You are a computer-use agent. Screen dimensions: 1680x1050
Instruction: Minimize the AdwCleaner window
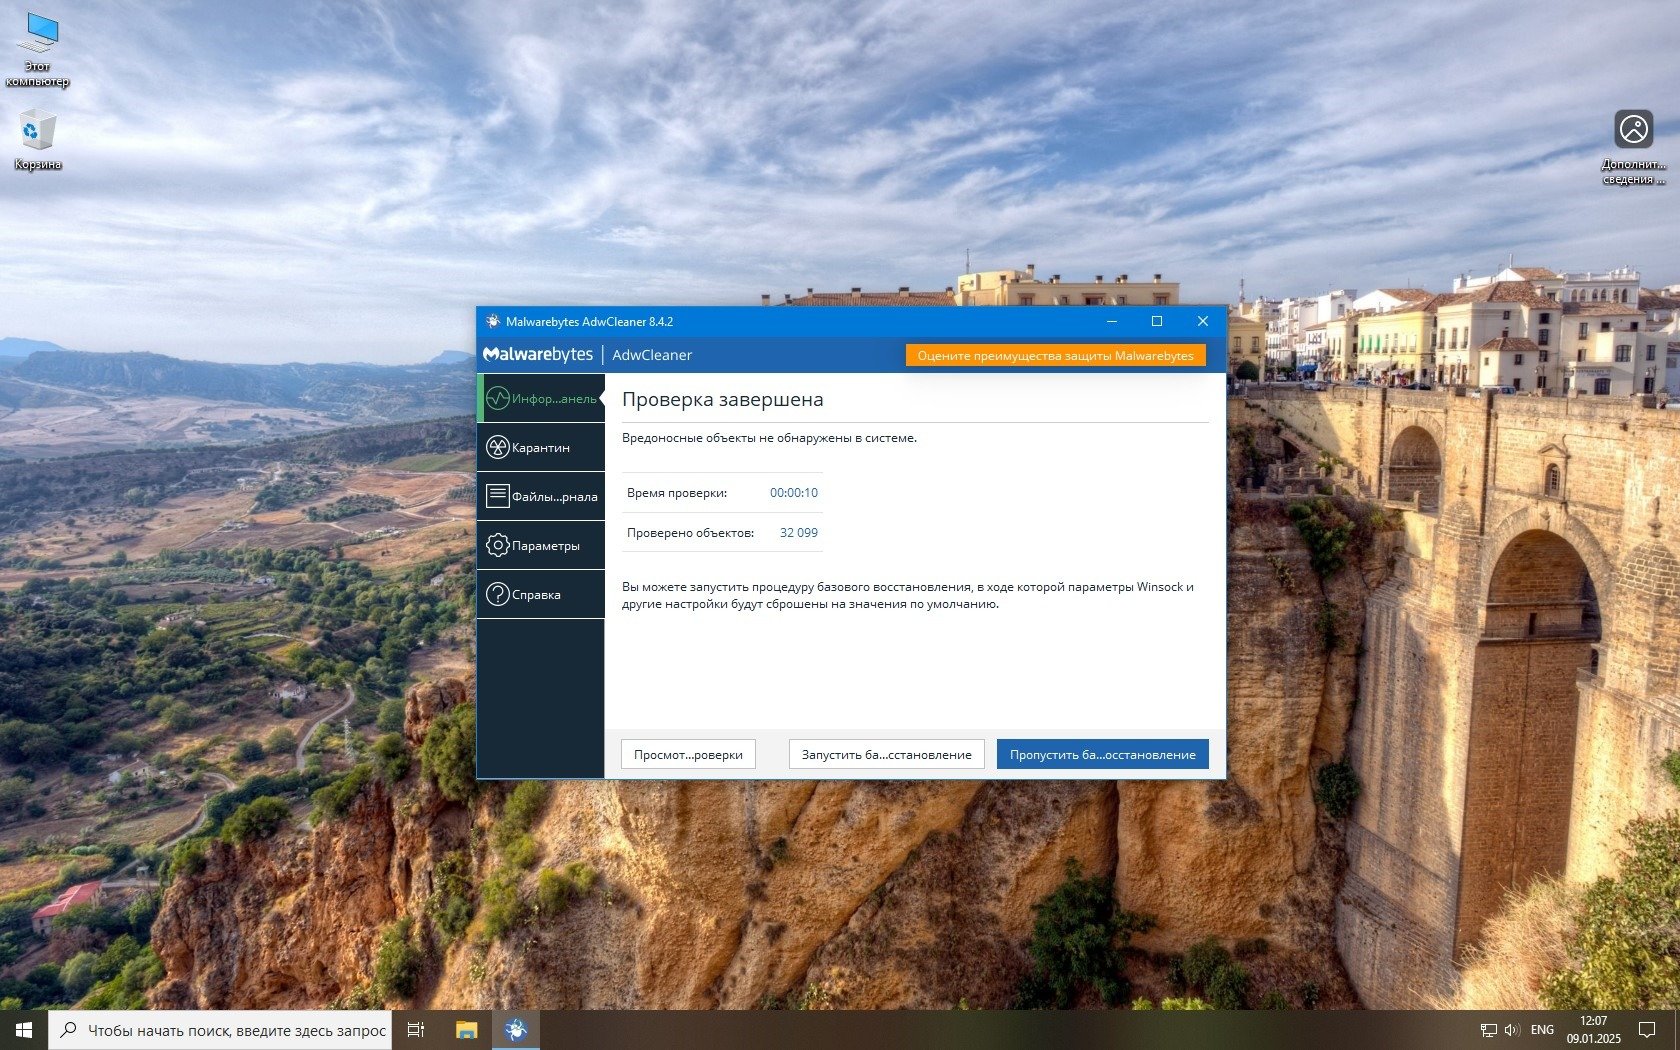point(1112,321)
